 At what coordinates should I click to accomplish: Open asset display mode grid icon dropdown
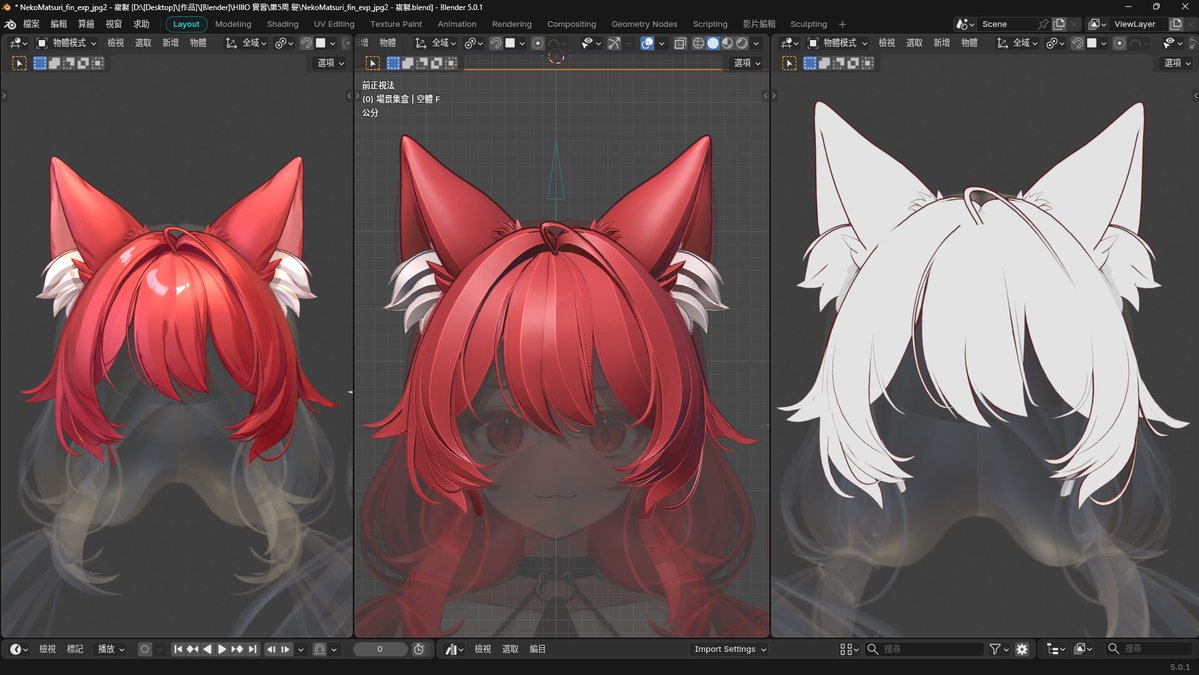(x=849, y=649)
